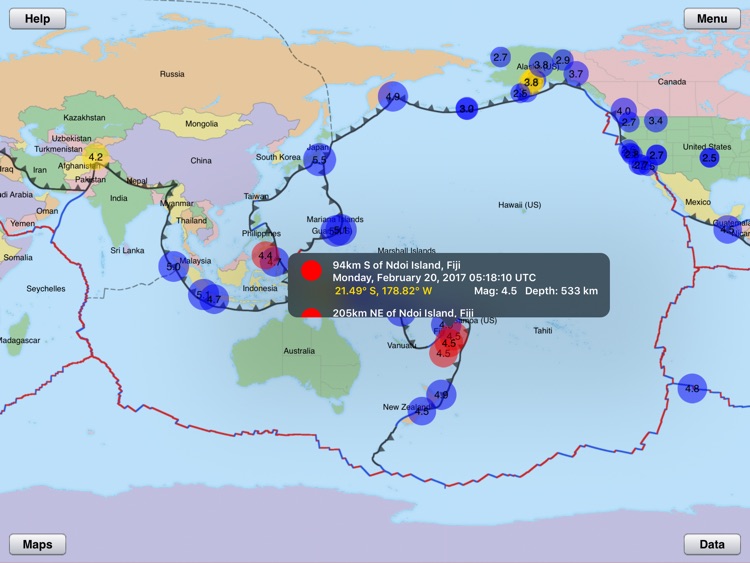Click the Mag: 4.5 value in popup
The height and width of the screenshot is (563, 750).
pos(495,291)
